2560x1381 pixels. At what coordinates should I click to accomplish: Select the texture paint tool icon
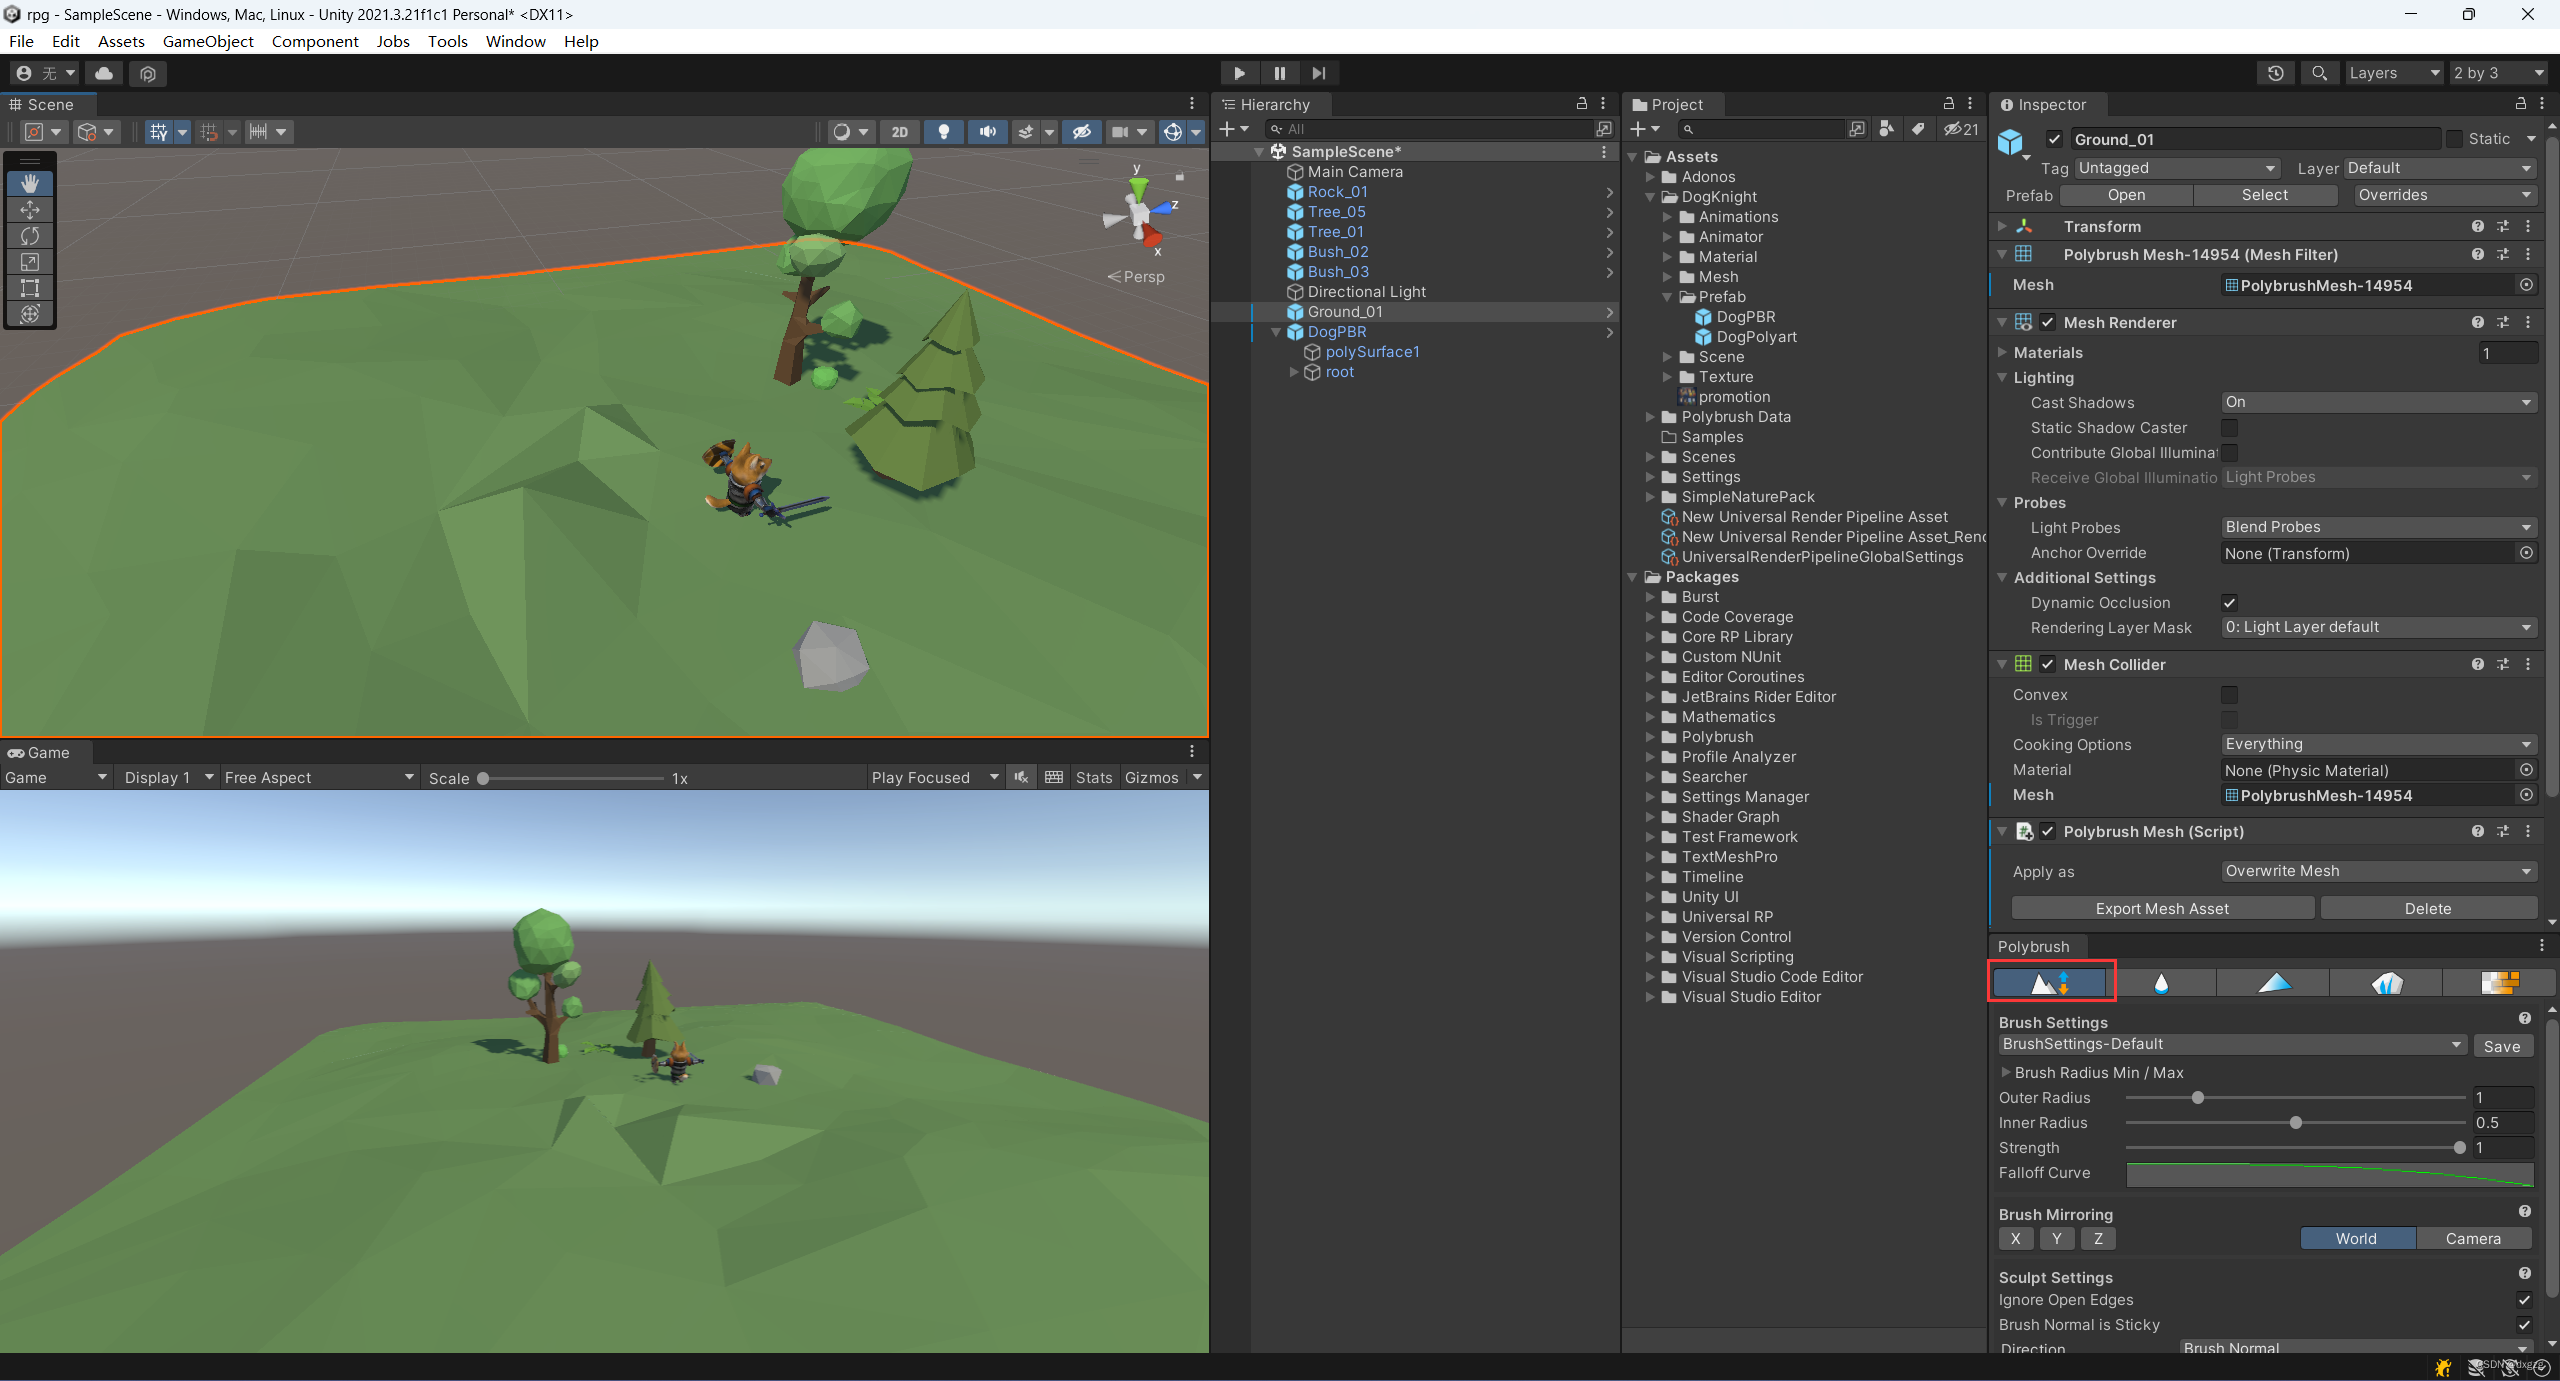pos(2494,983)
